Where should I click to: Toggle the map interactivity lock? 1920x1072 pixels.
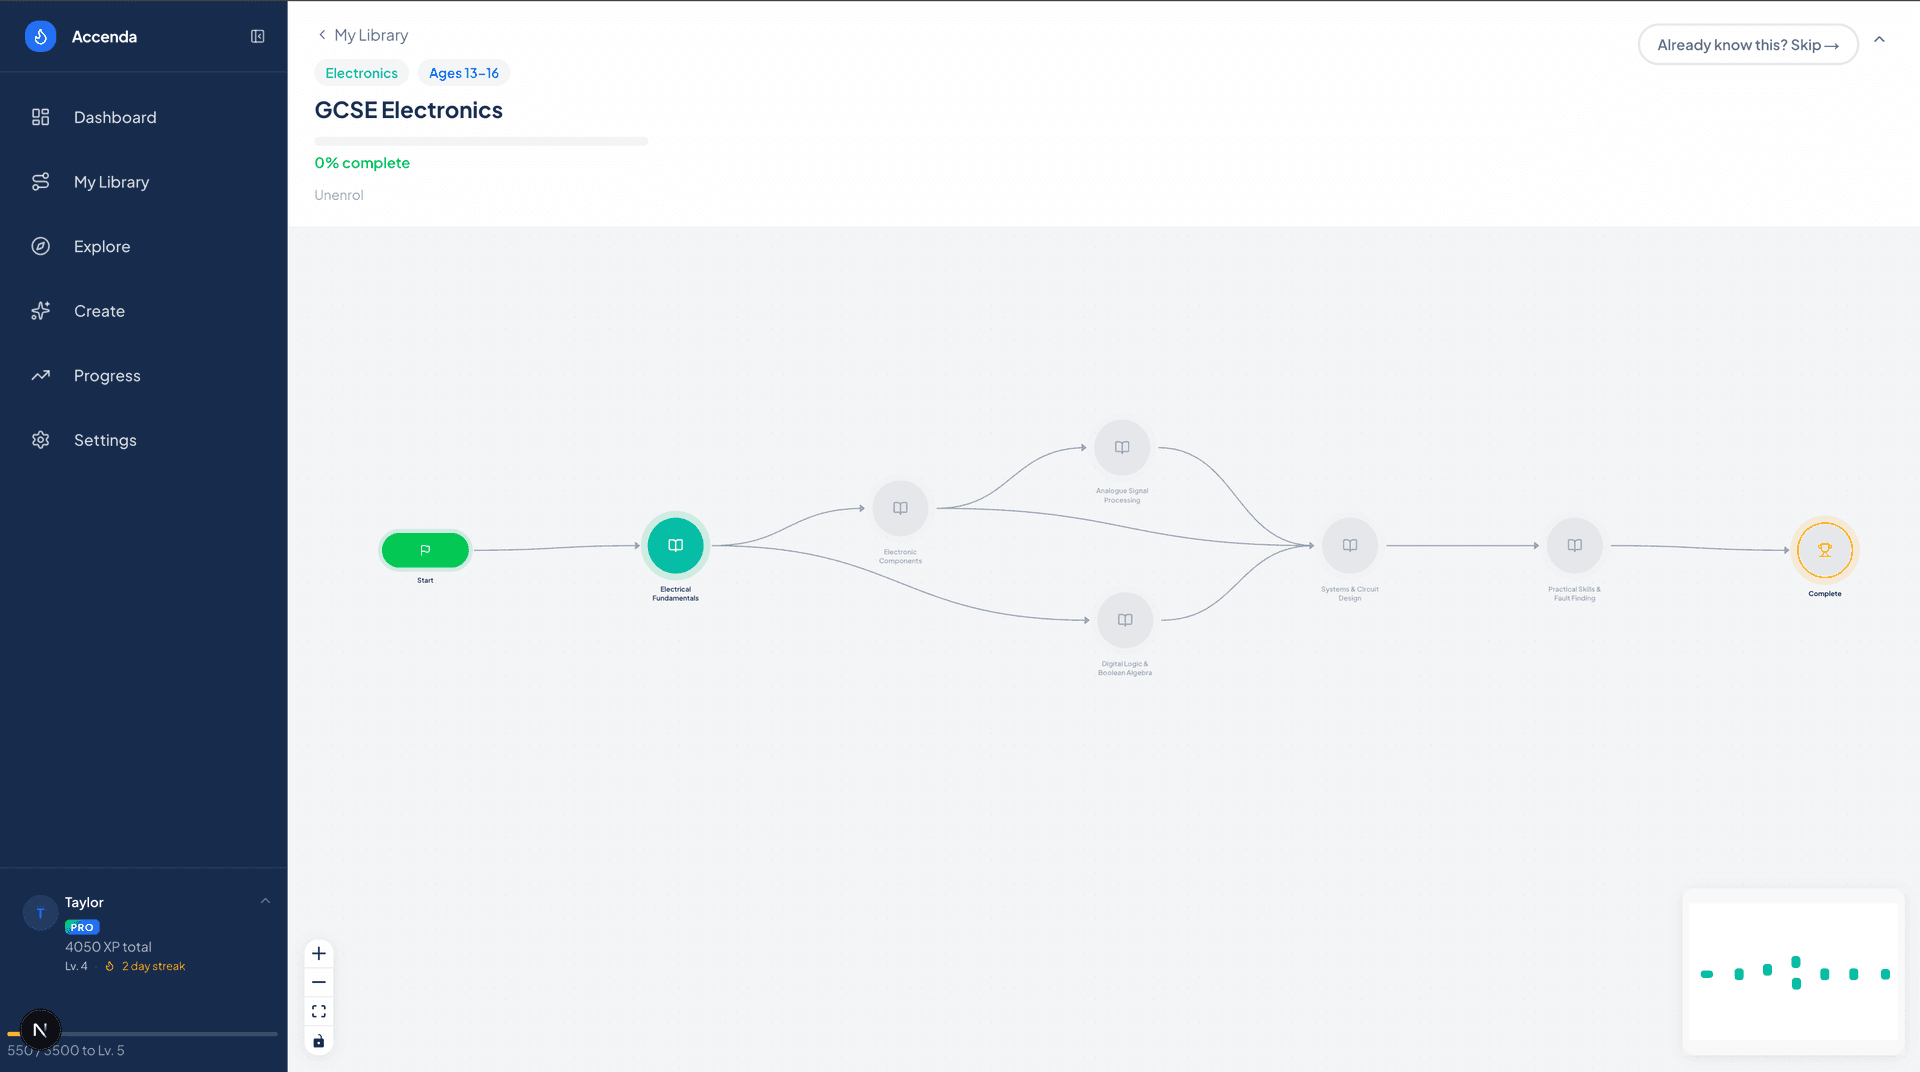click(319, 1041)
